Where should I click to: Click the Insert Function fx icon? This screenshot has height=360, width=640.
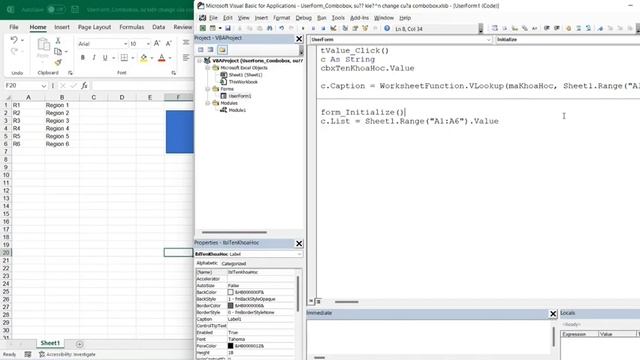point(84,86)
